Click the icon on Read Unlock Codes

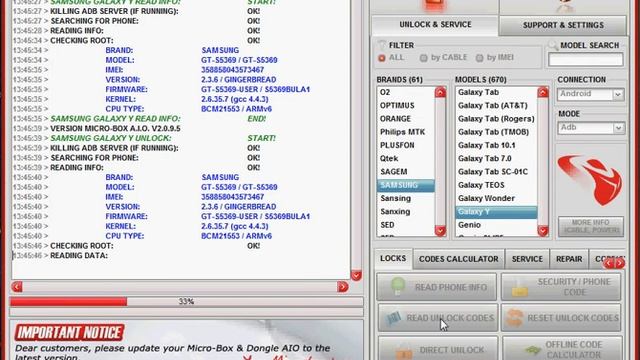pyautogui.click(x=393, y=318)
